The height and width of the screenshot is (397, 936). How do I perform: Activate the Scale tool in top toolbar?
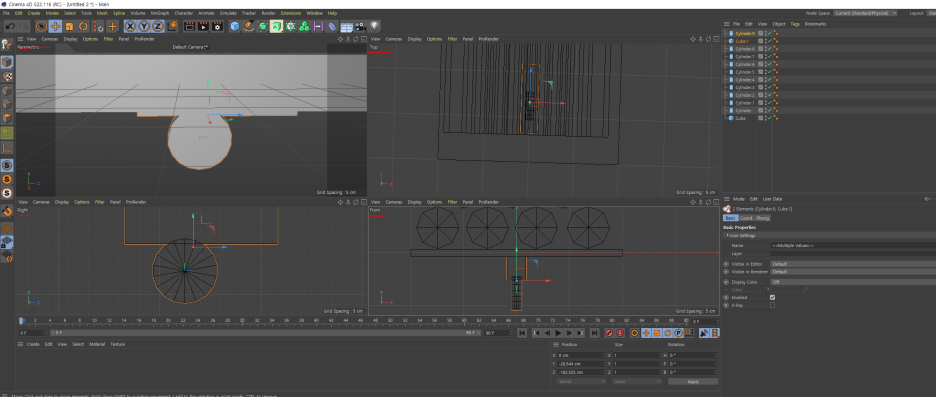click(x=69, y=26)
